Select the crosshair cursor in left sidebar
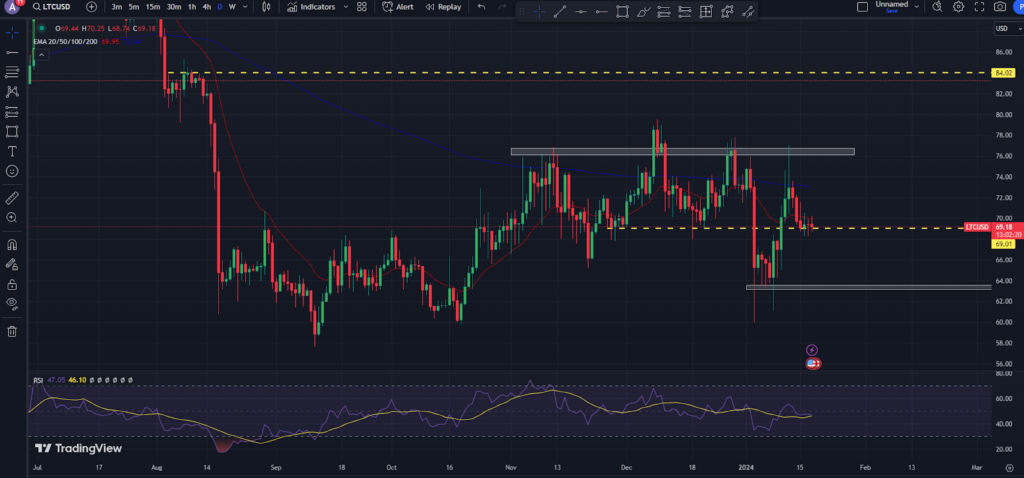The image size is (1024, 478). pyautogui.click(x=12, y=33)
